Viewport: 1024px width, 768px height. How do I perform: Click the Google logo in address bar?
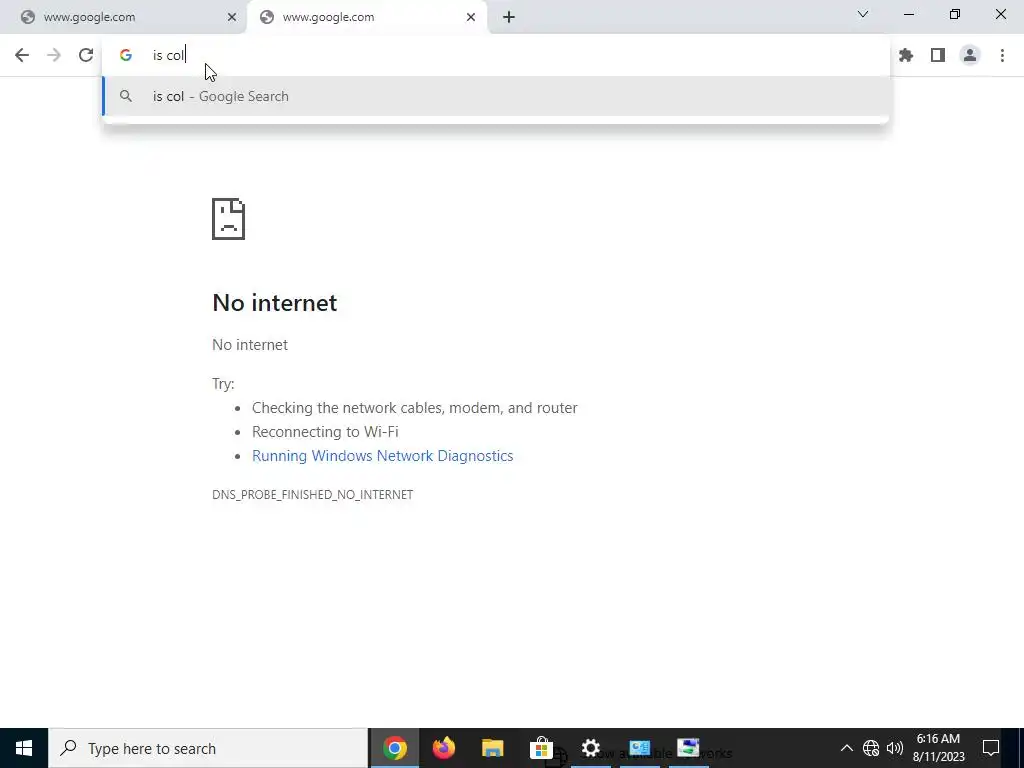(126, 55)
